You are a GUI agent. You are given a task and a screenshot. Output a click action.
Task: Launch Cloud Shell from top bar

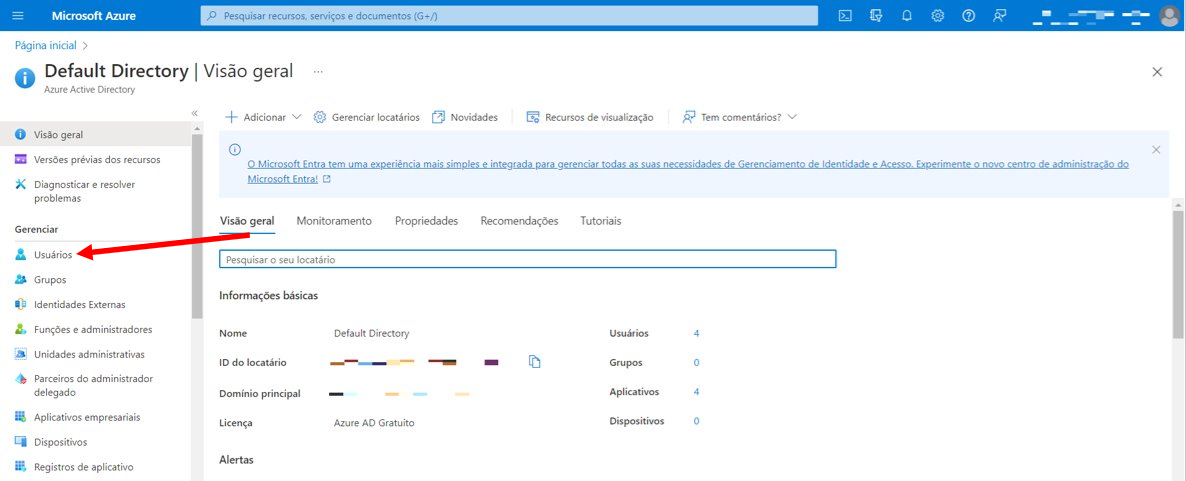846,15
